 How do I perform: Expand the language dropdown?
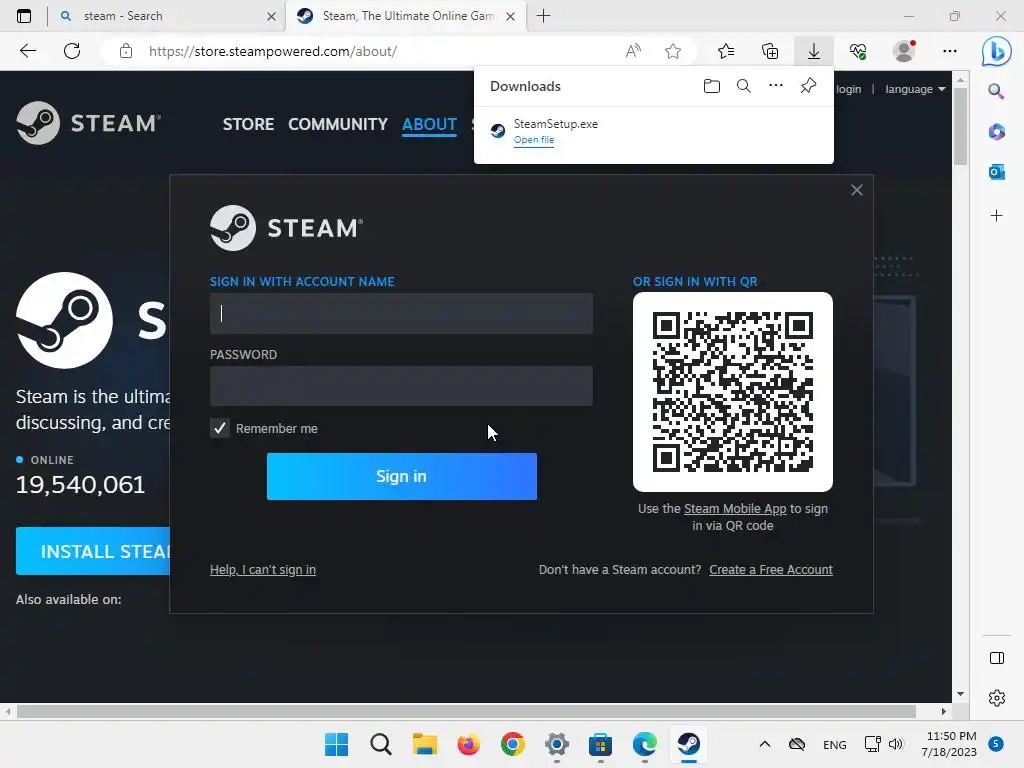915,89
